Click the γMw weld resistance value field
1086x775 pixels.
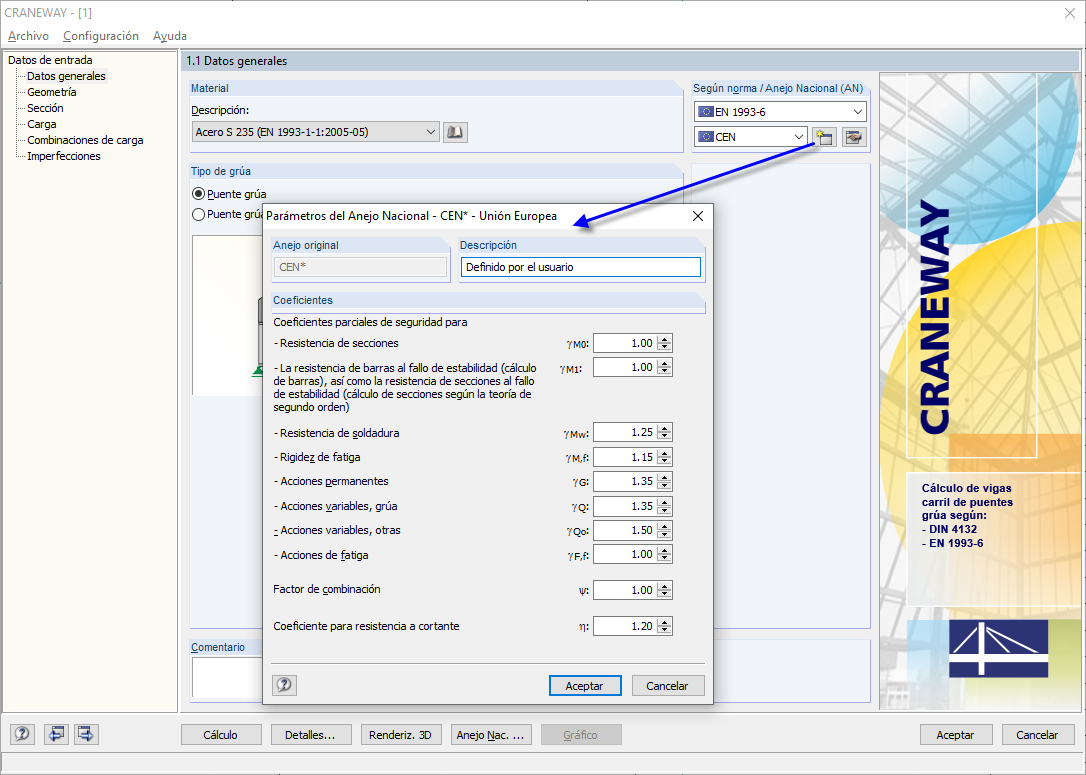[625, 432]
